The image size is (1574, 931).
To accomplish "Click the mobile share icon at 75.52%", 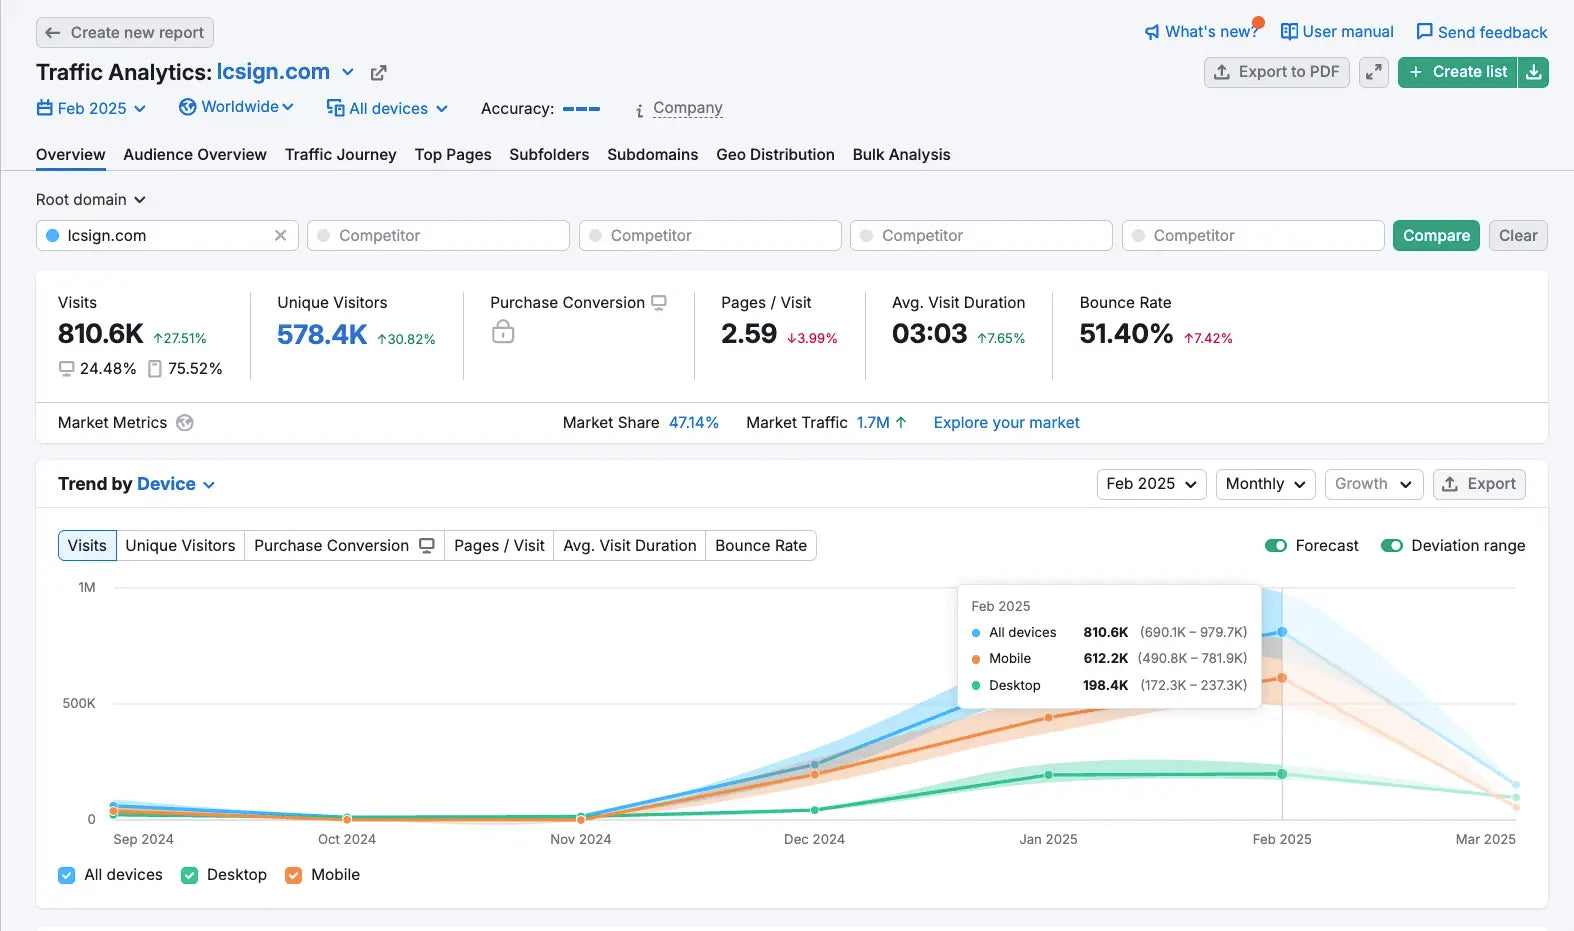I will tap(155, 369).
